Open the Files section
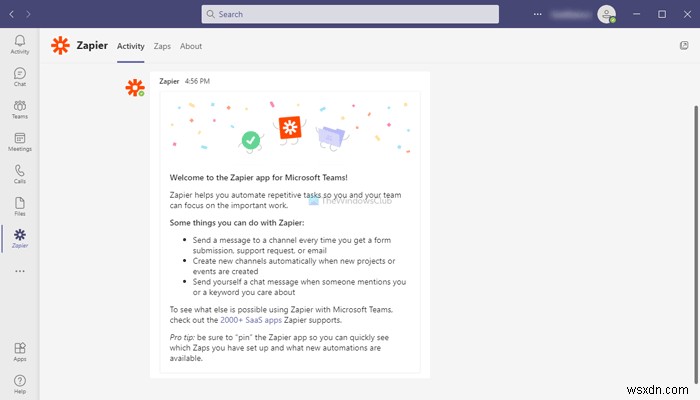Screen dimensions: 700x400 [20, 206]
